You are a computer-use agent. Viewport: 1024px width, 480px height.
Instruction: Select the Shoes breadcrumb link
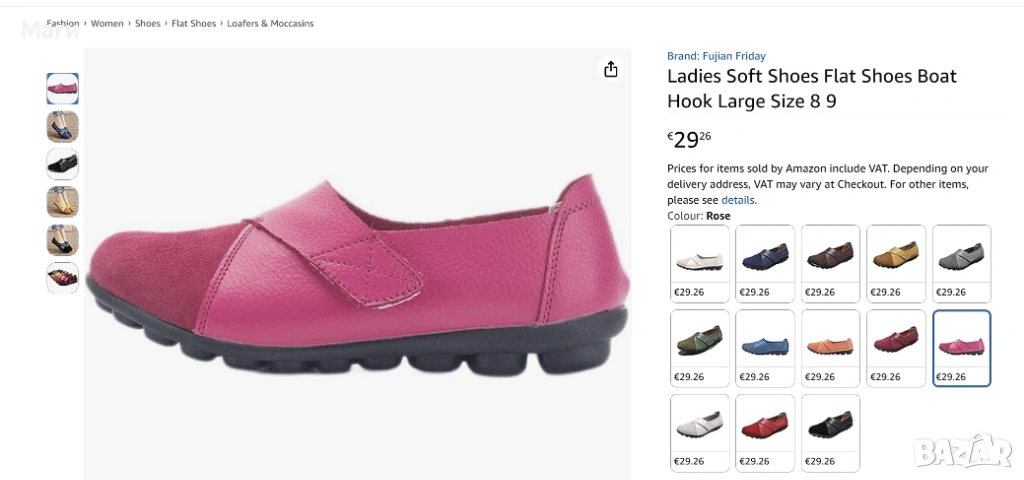(147, 23)
